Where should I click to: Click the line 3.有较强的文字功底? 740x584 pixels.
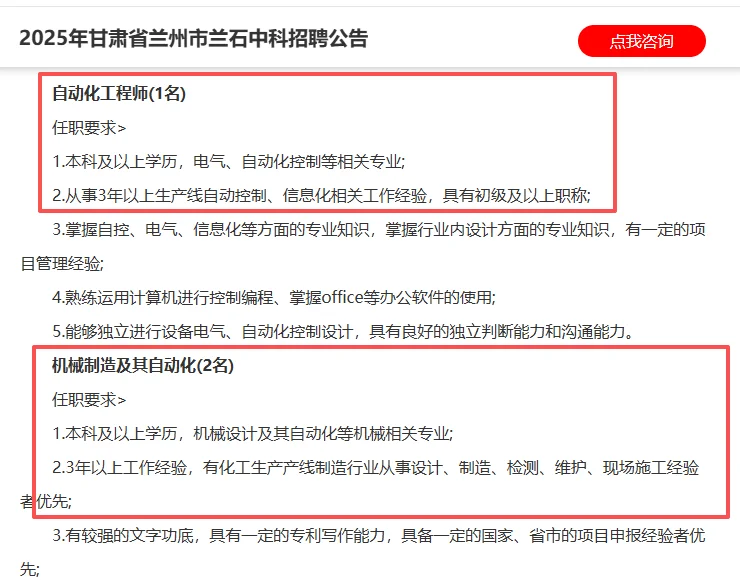[379, 535]
